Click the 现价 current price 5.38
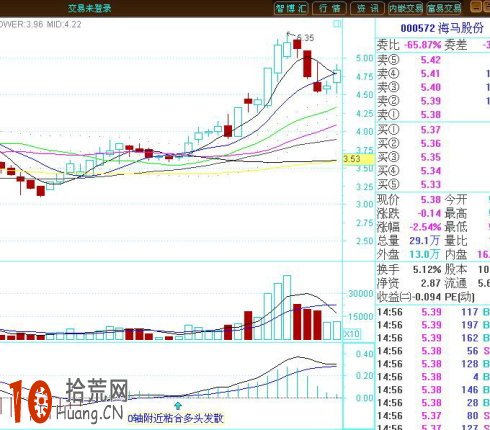This screenshot has width=490, height=430. coord(430,200)
